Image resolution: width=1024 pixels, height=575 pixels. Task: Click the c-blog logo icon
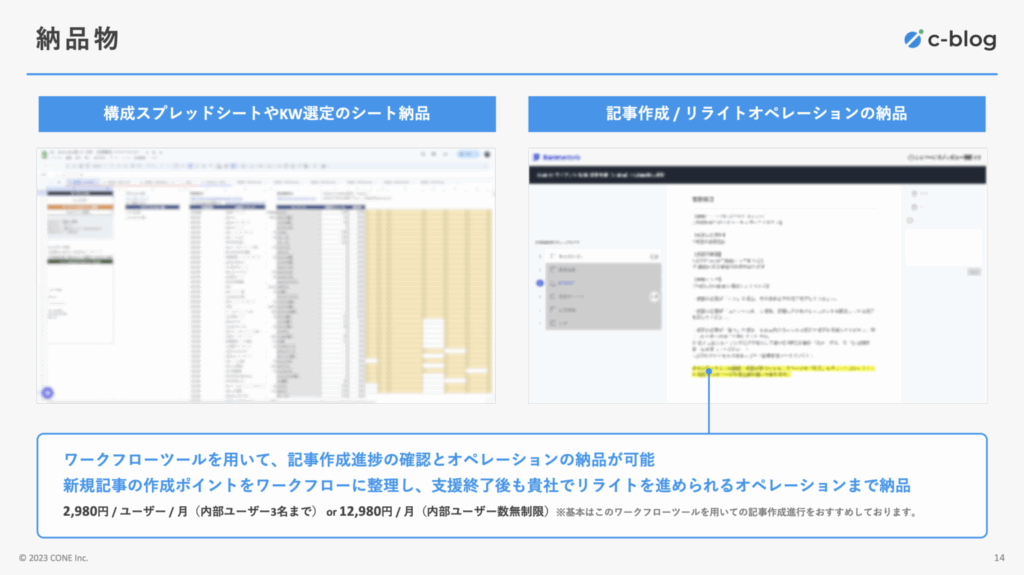pyautogui.click(x=914, y=39)
